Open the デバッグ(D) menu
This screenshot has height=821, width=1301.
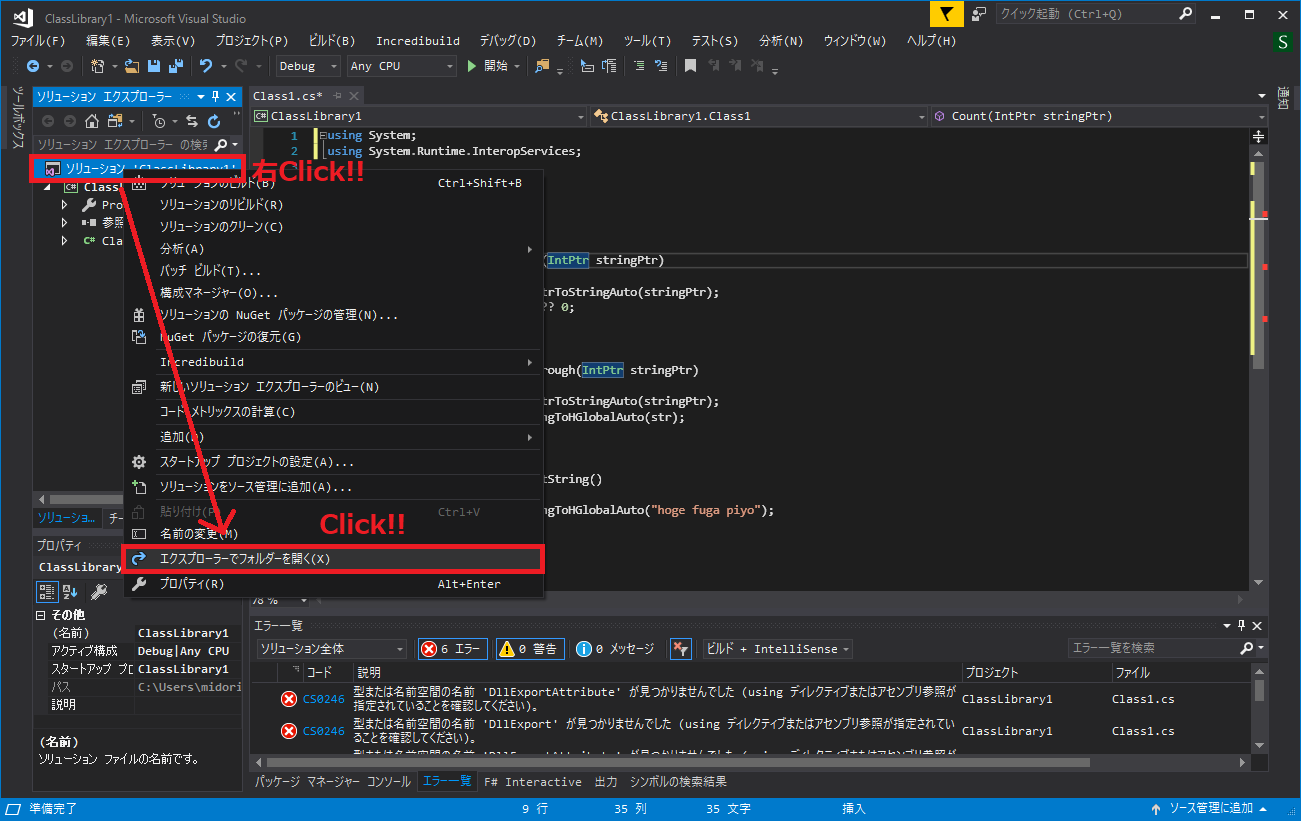click(507, 41)
